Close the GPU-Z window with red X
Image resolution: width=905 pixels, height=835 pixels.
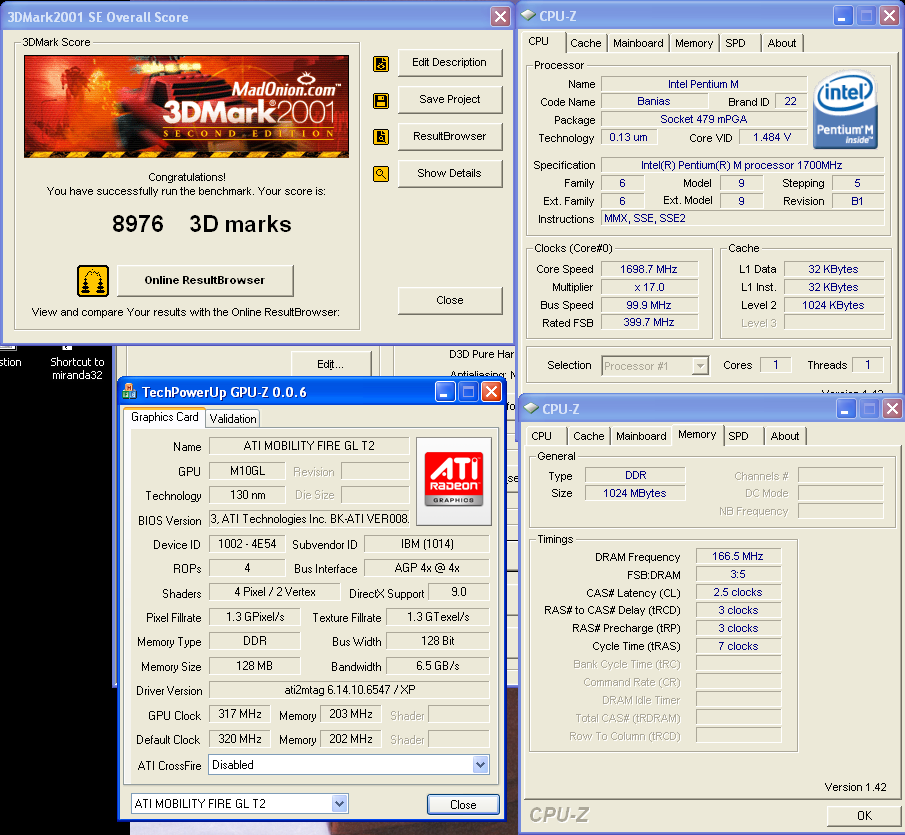pos(491,392)
